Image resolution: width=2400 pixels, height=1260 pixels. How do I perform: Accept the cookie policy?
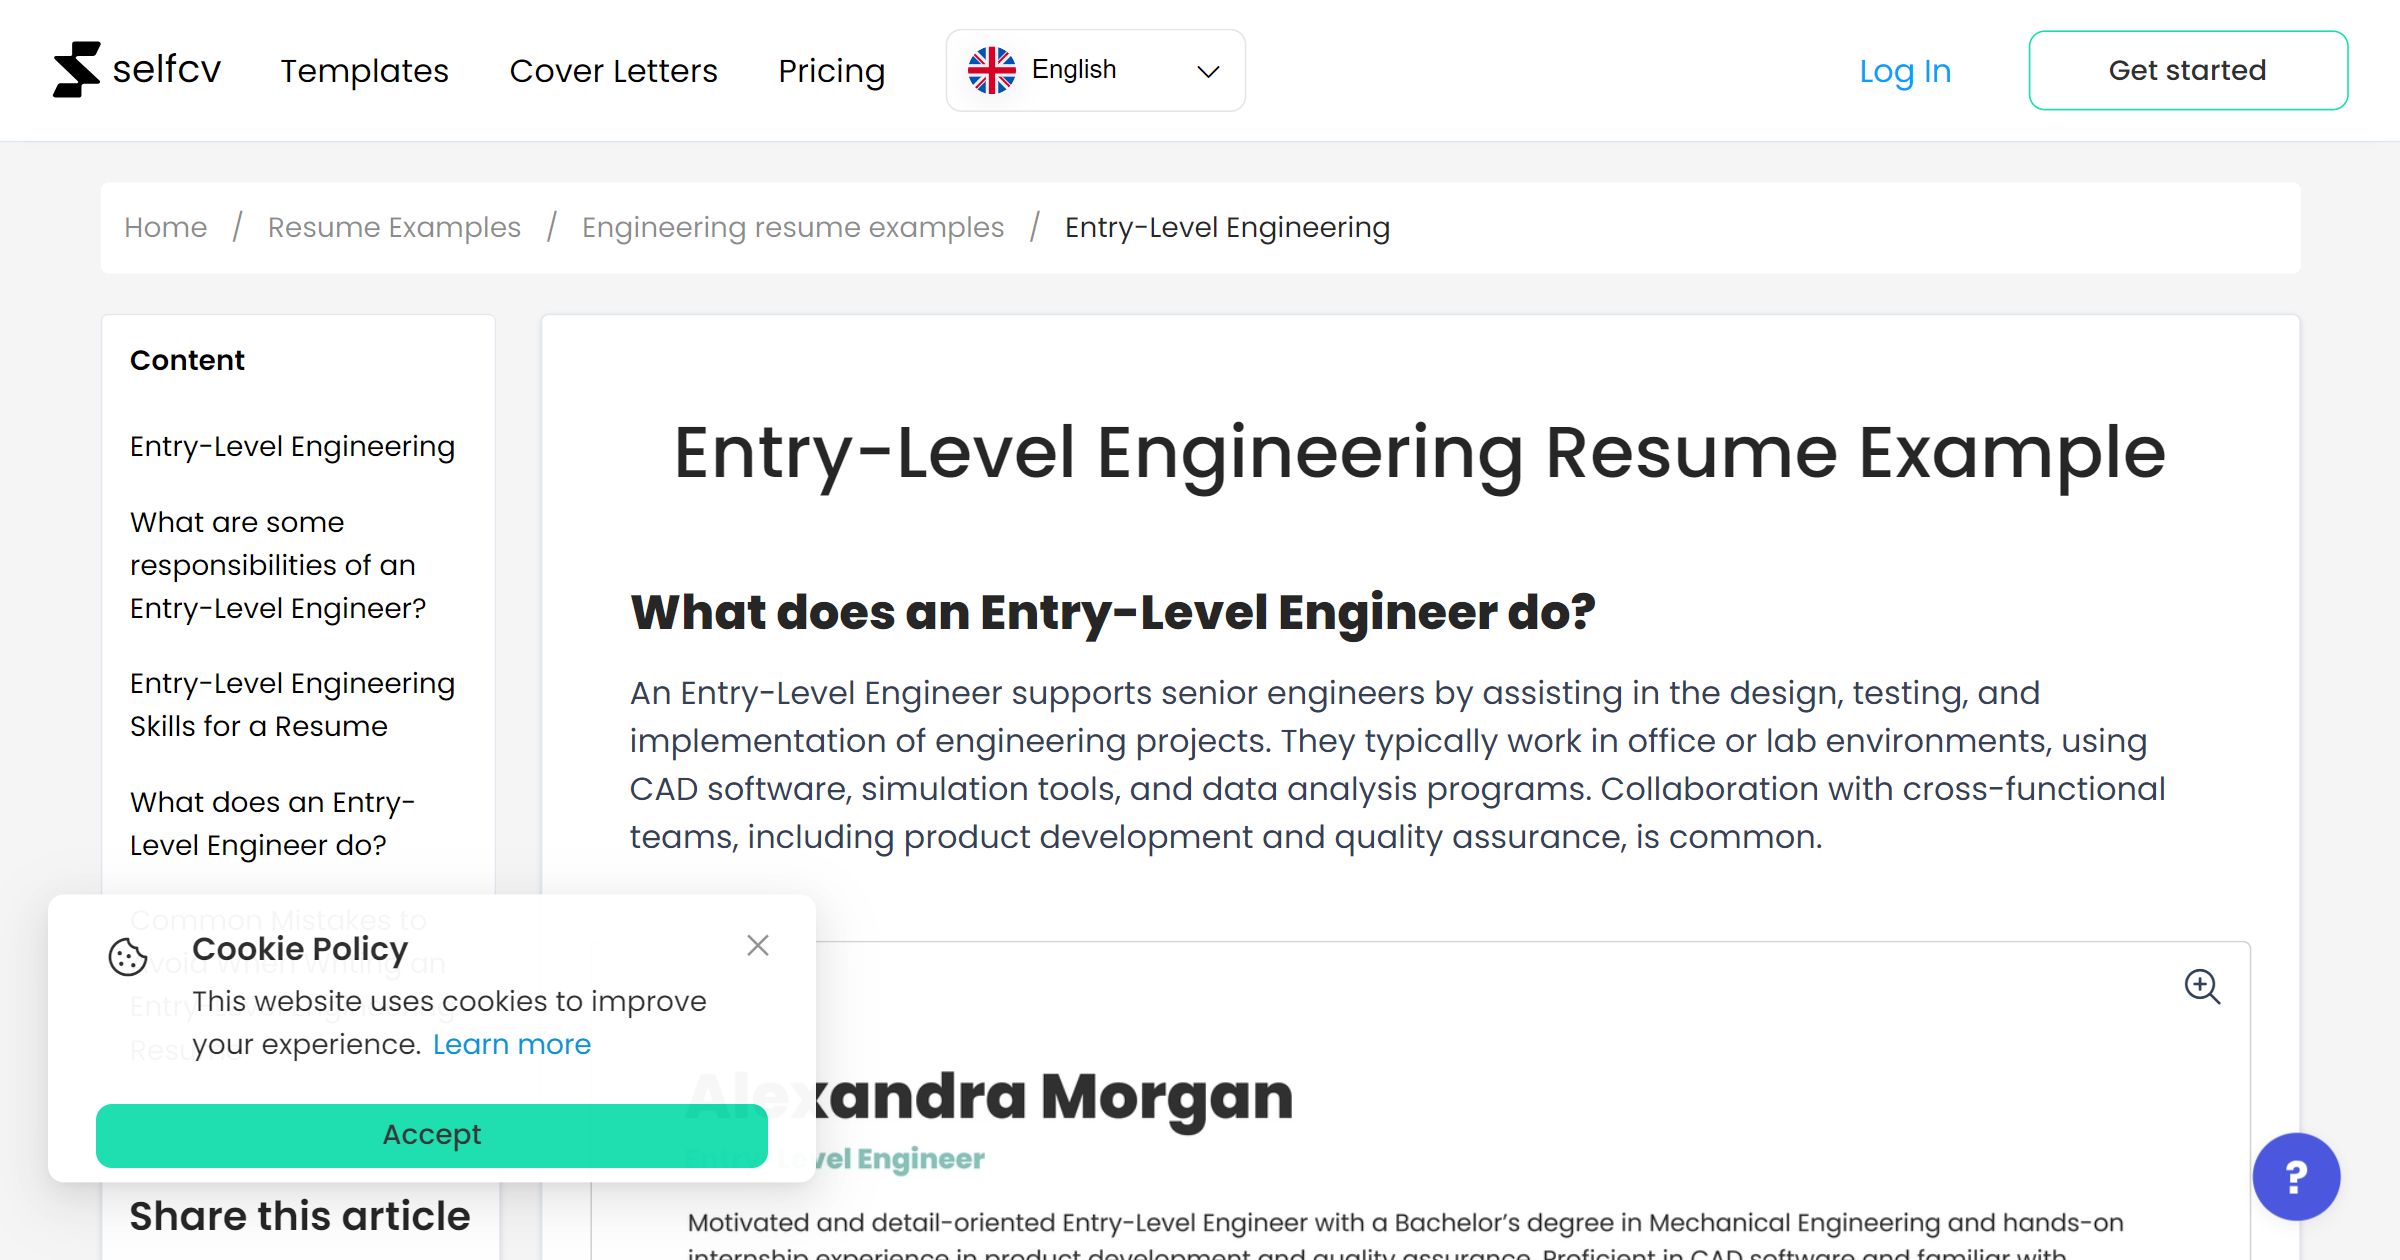pyautogui.click(x=431, y=1135)
